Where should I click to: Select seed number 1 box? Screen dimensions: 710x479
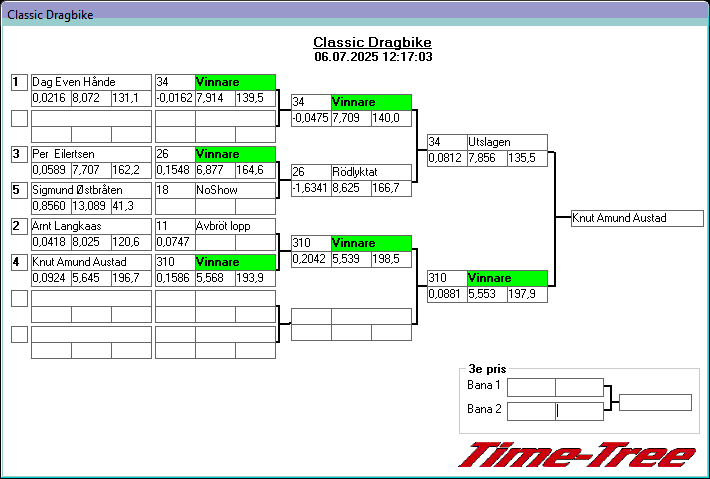(x=19, y=83)
